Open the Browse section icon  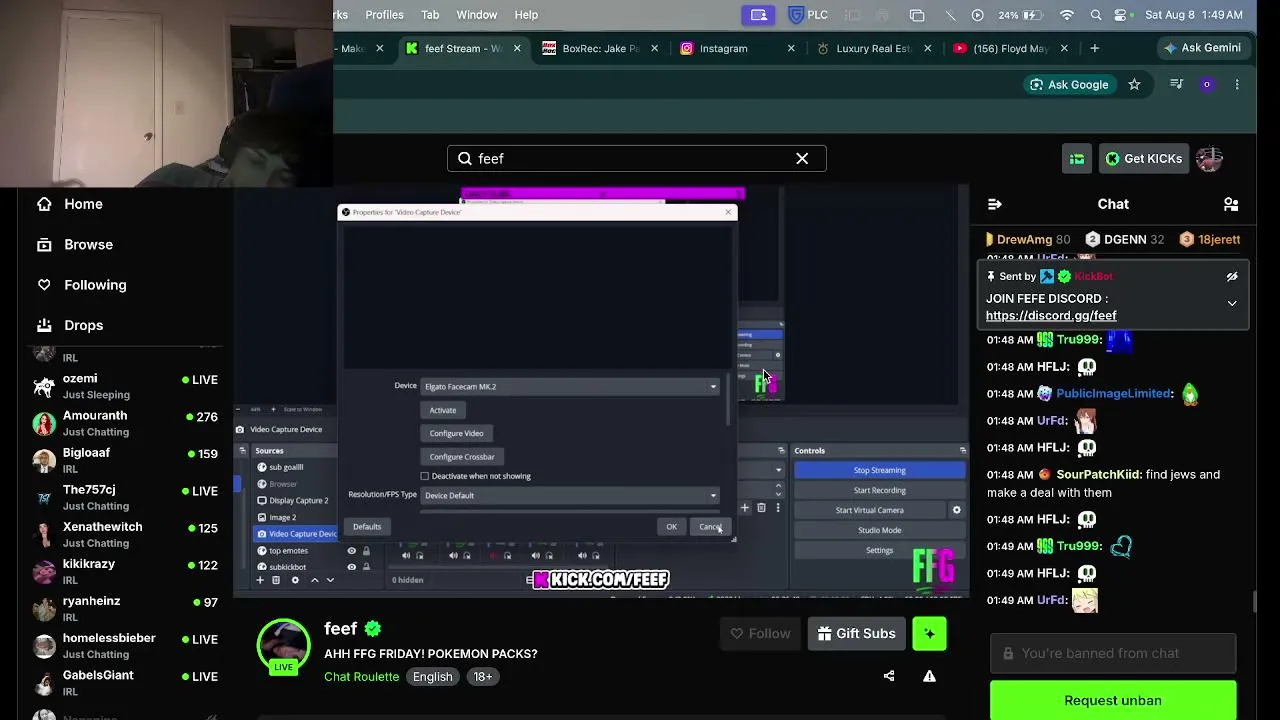tap(44, 244)
